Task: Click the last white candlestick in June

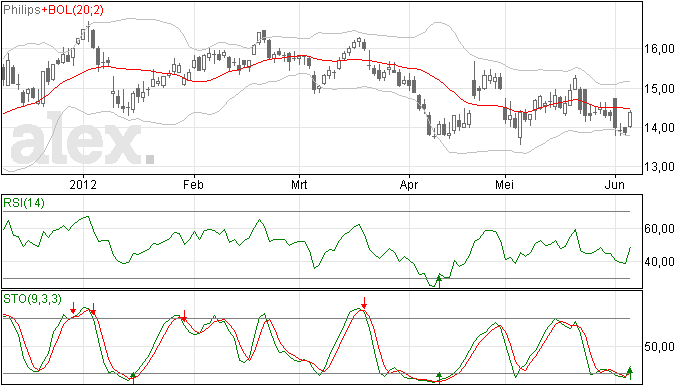Action: coord(630,119)
